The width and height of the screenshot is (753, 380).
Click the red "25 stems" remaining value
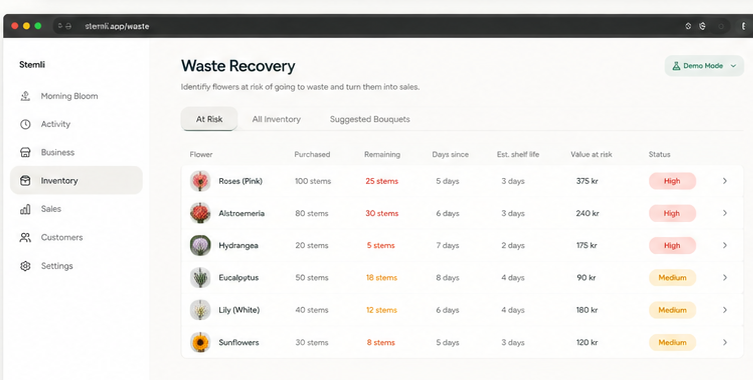[x=382, y=181]
